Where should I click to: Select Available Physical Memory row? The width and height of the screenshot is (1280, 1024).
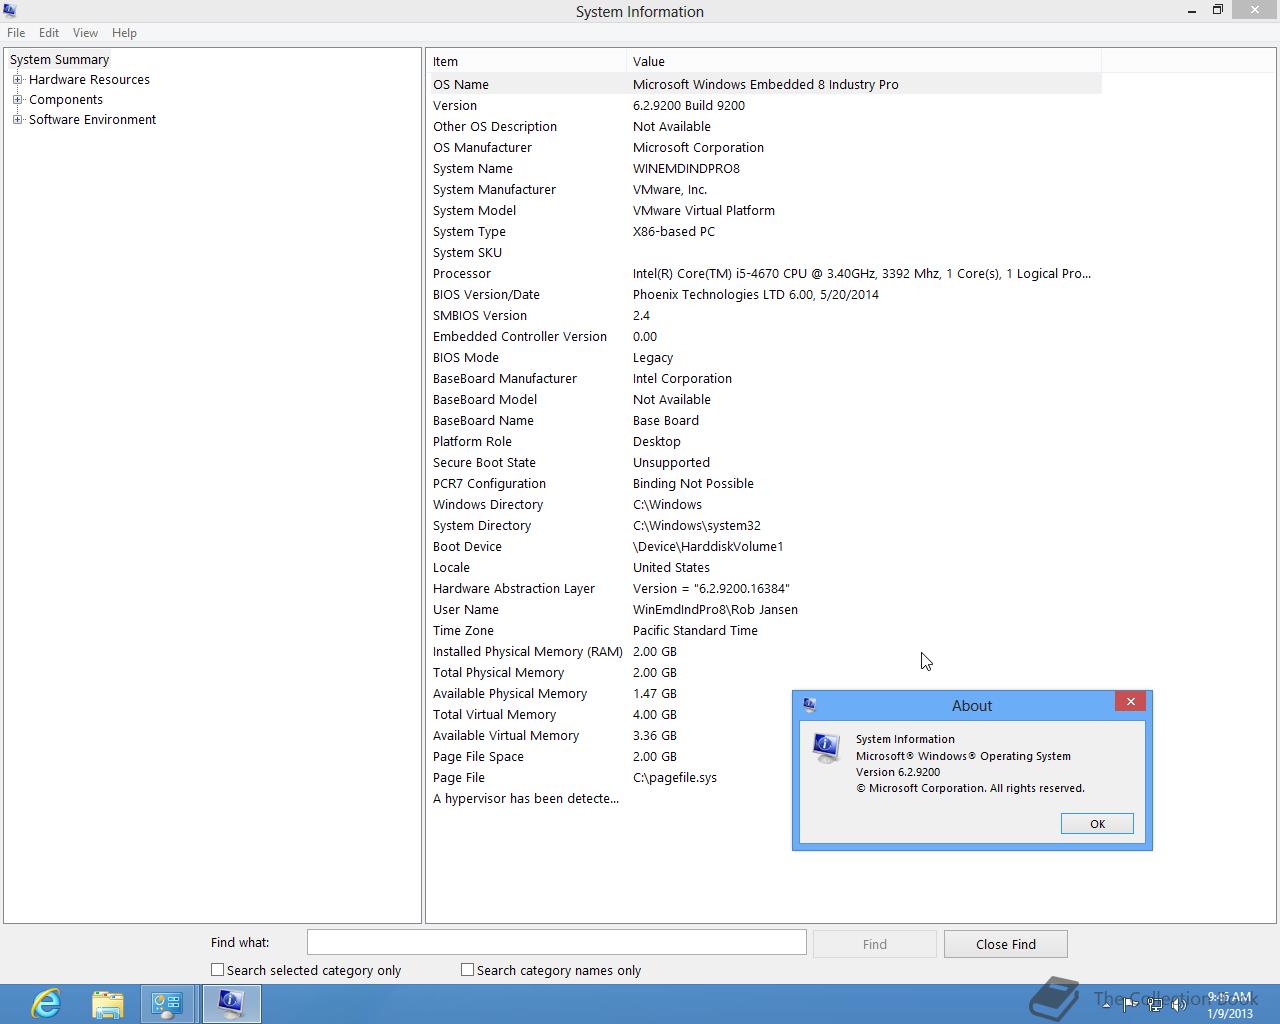point(765,693)
